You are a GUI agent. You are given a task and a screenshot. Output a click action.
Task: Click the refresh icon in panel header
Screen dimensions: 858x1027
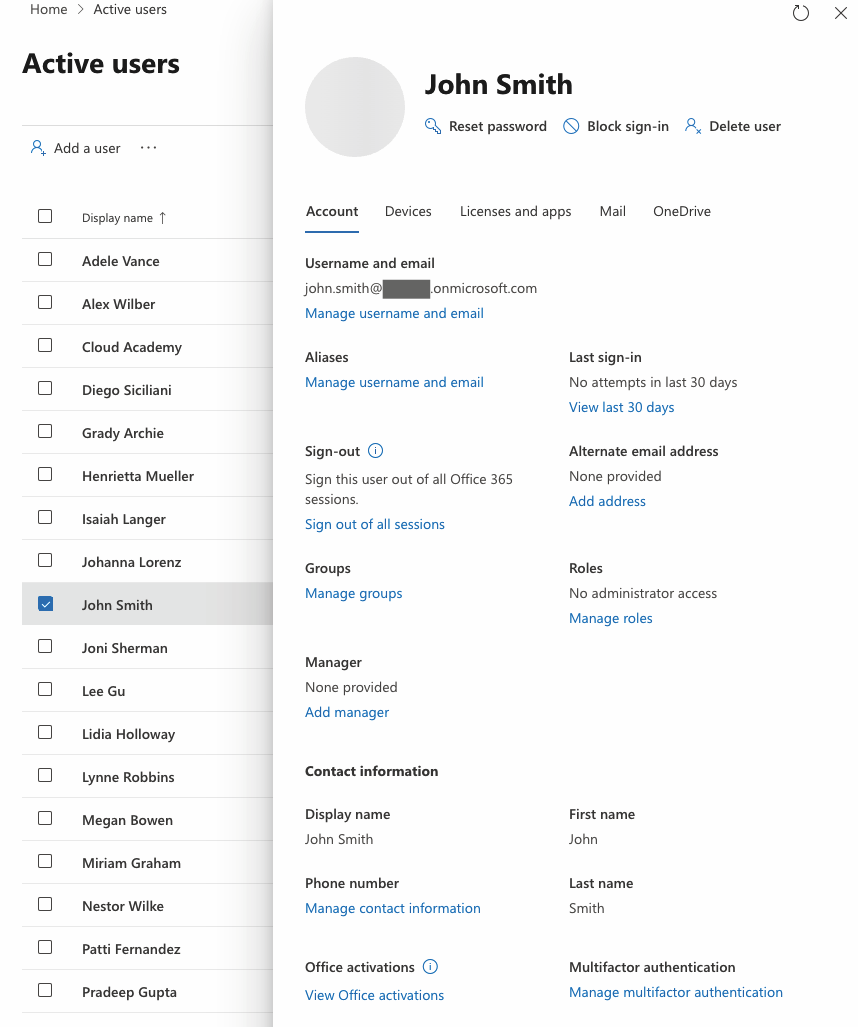(x=800, y=13)
